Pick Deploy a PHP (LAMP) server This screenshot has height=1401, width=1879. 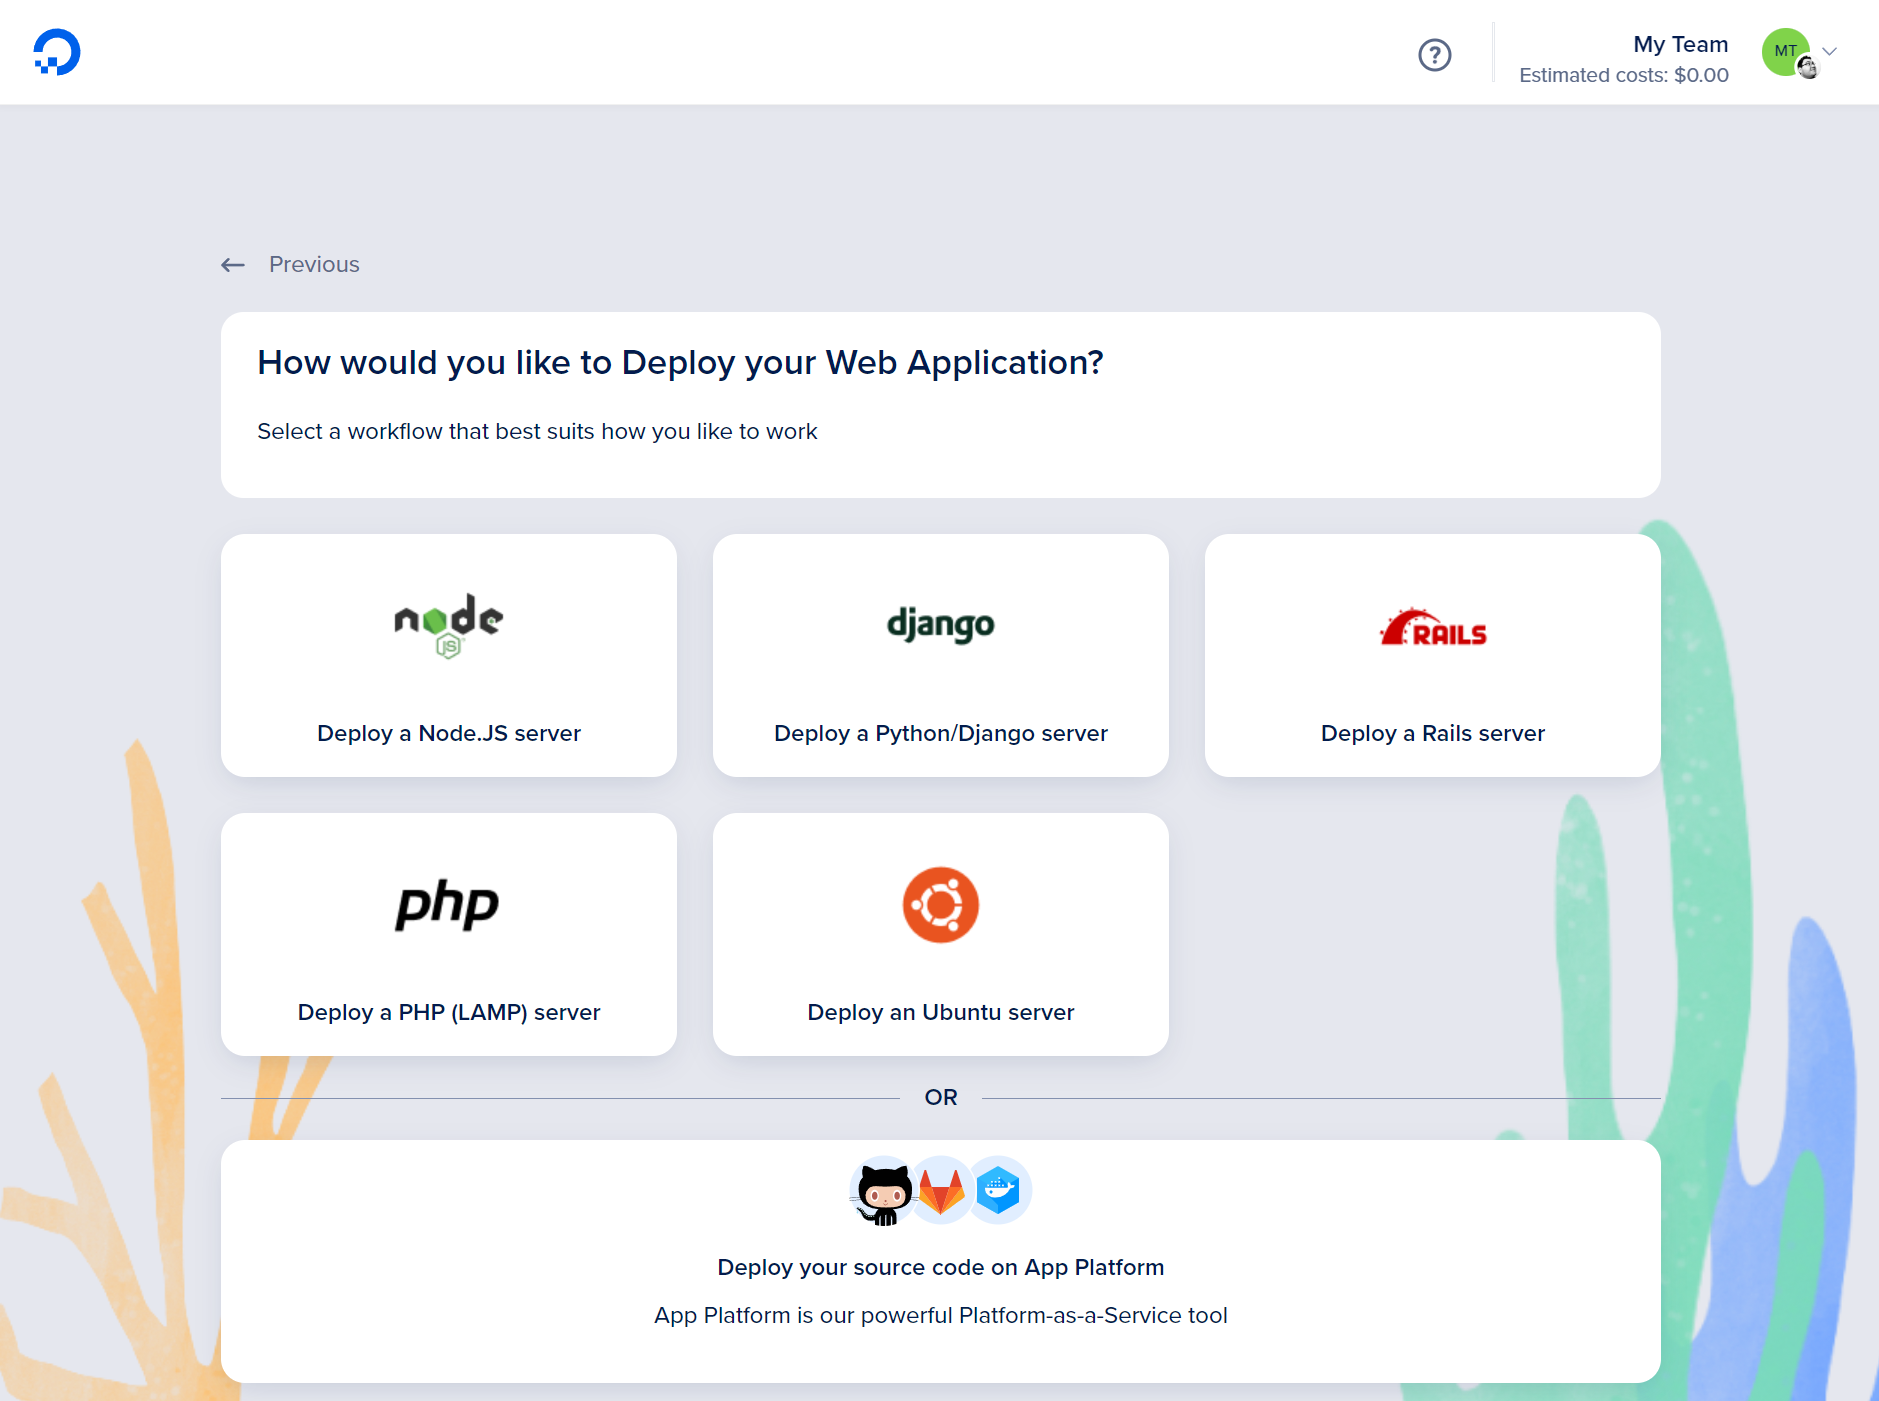pyautogui.click(x=448, y=1012)
